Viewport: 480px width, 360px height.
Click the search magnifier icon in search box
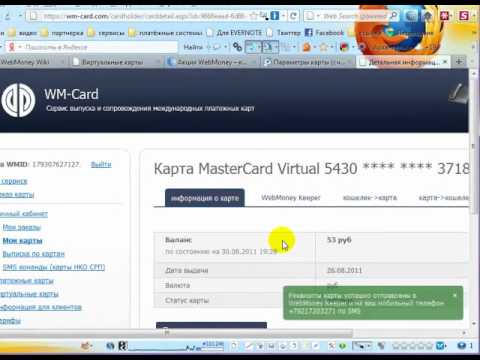pyautogui.click(x=394, y=15)
